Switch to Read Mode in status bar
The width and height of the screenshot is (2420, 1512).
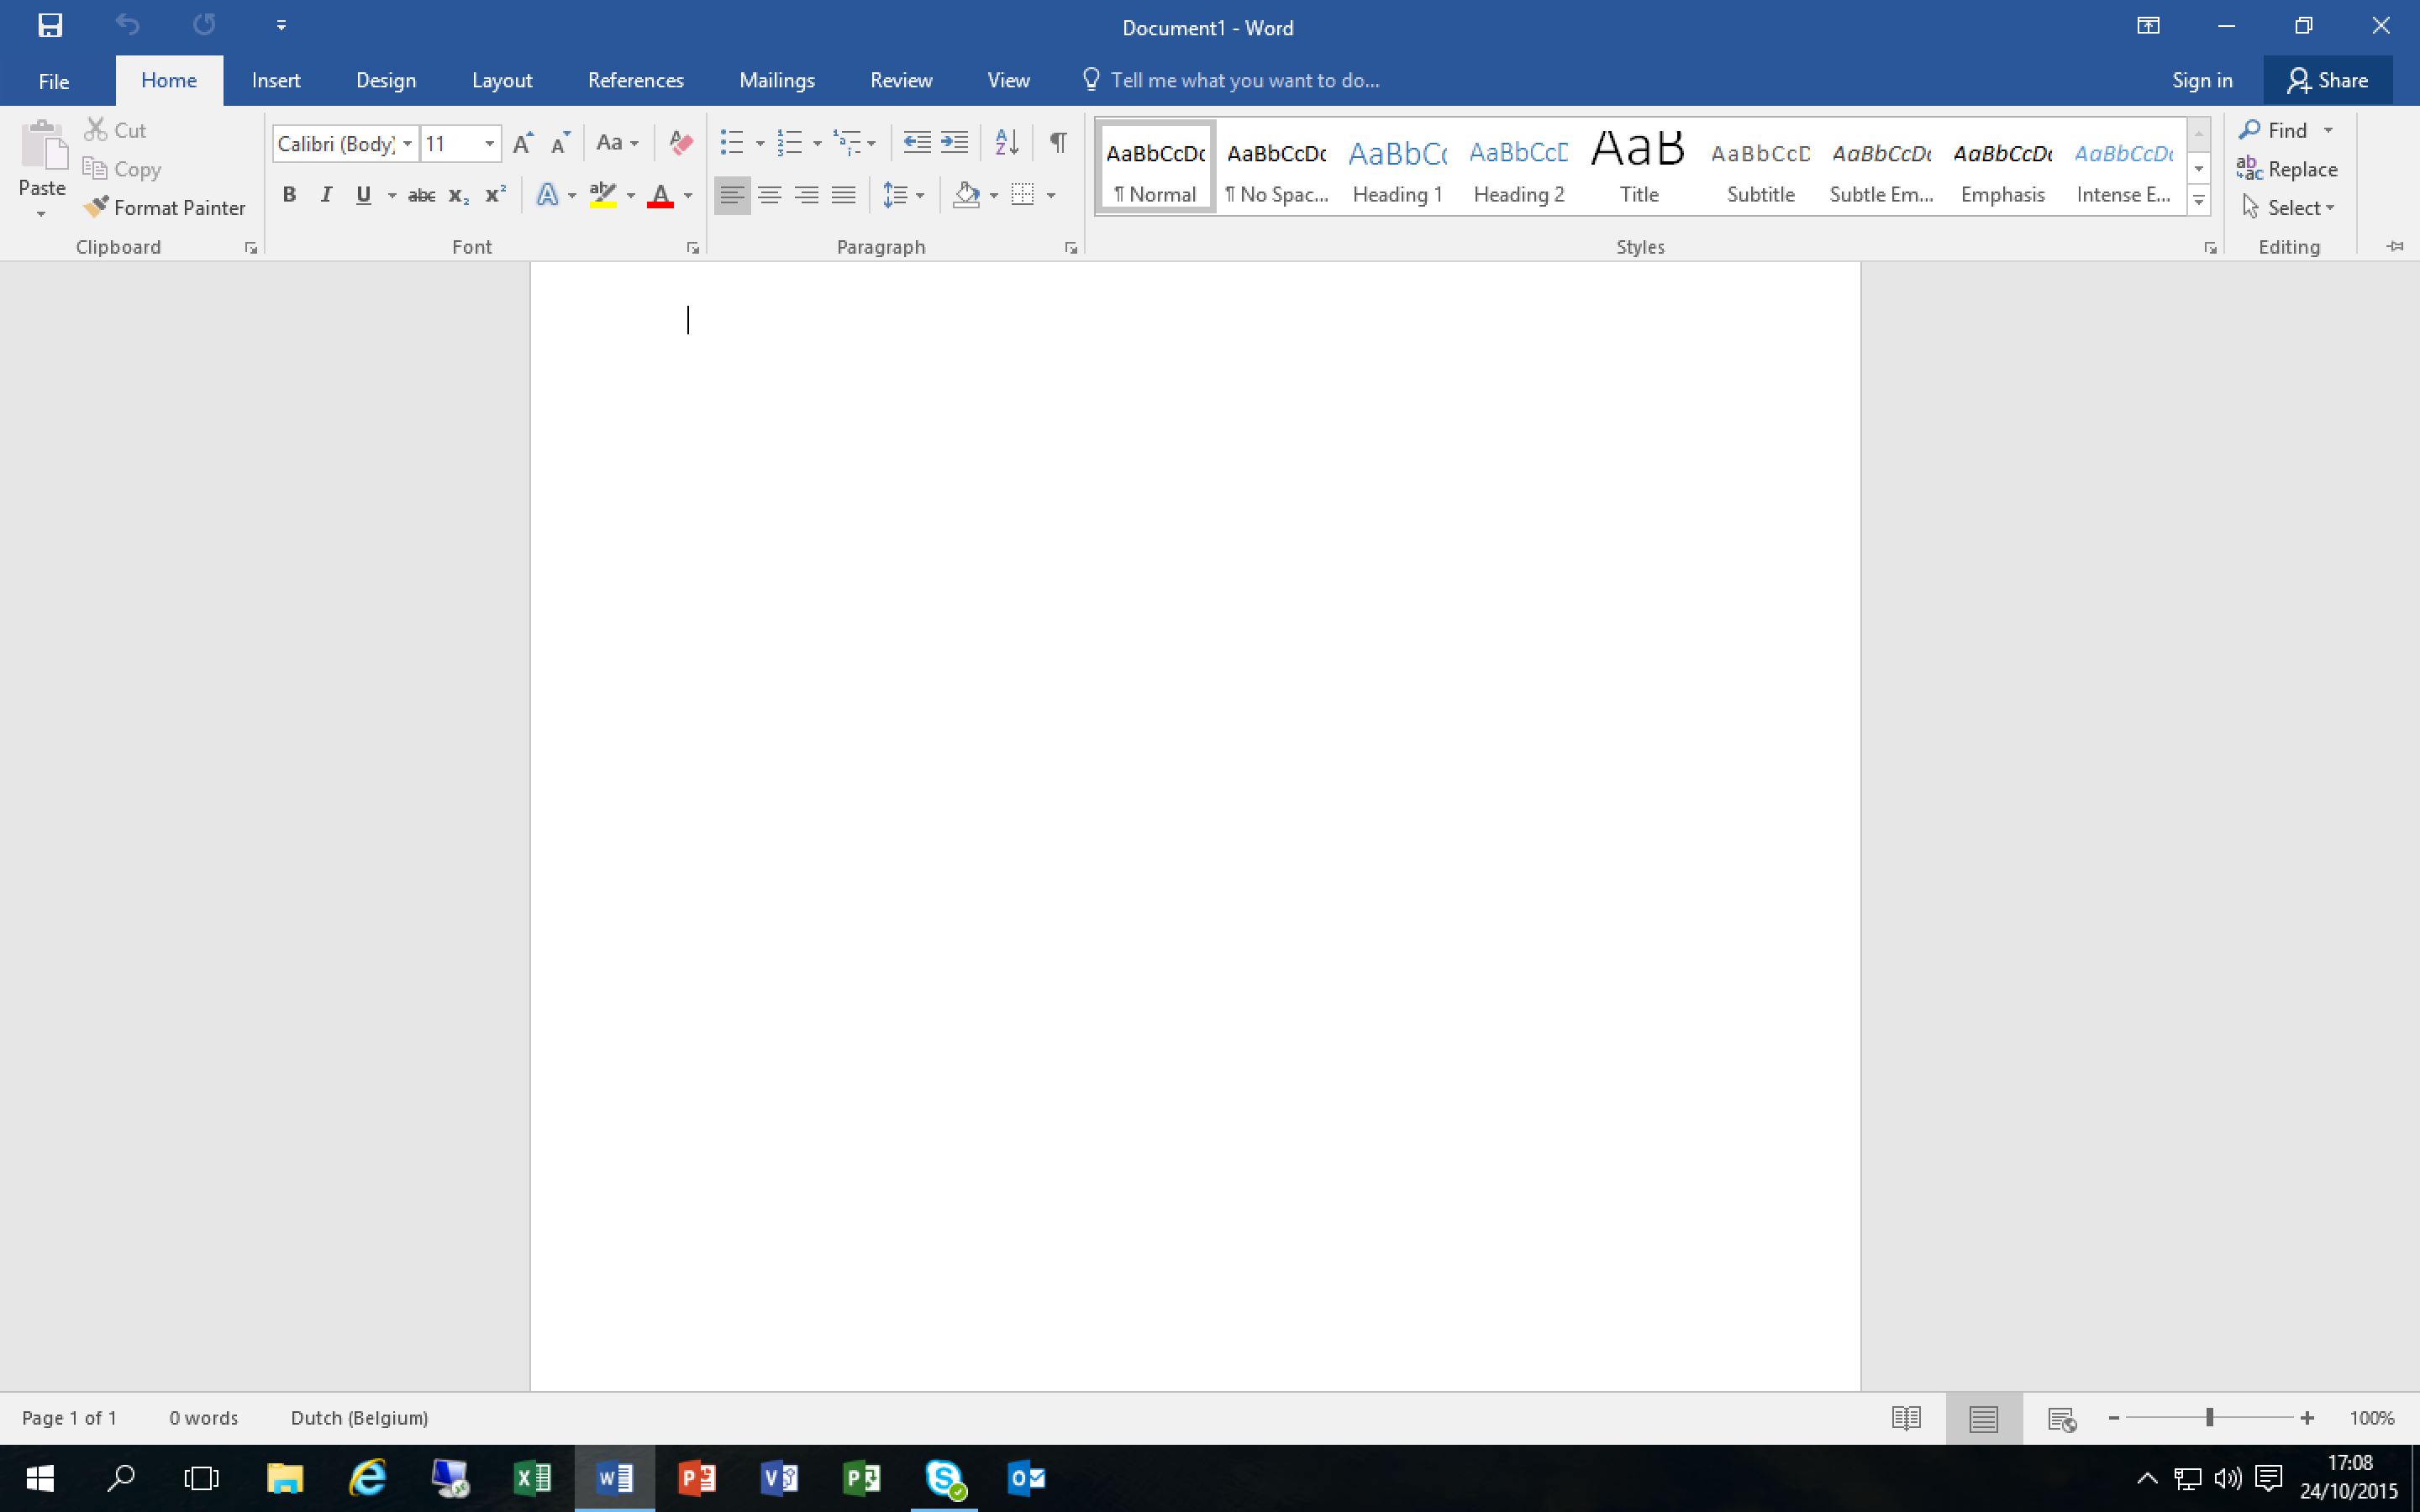tap(1906, 1417)
